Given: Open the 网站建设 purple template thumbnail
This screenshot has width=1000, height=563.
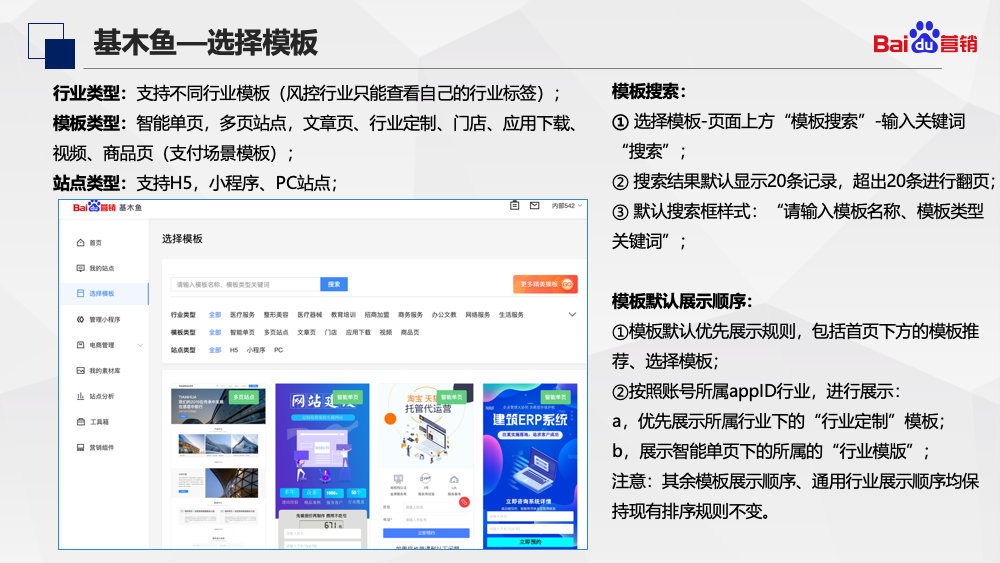Looking at the screenshot, I should click(x=322, y=465).
